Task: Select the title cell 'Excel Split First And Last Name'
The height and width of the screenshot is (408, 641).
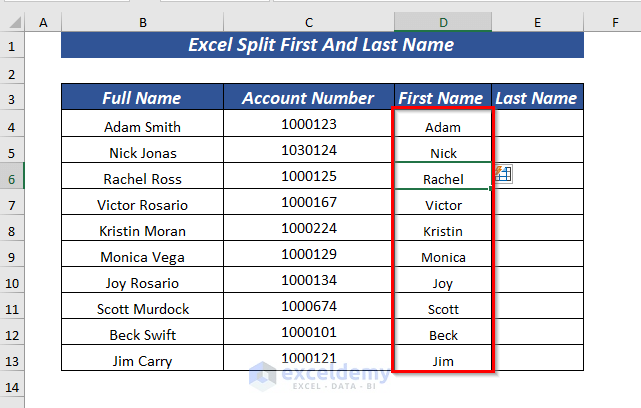Action: pyautogui.click(x=321, y=45)
